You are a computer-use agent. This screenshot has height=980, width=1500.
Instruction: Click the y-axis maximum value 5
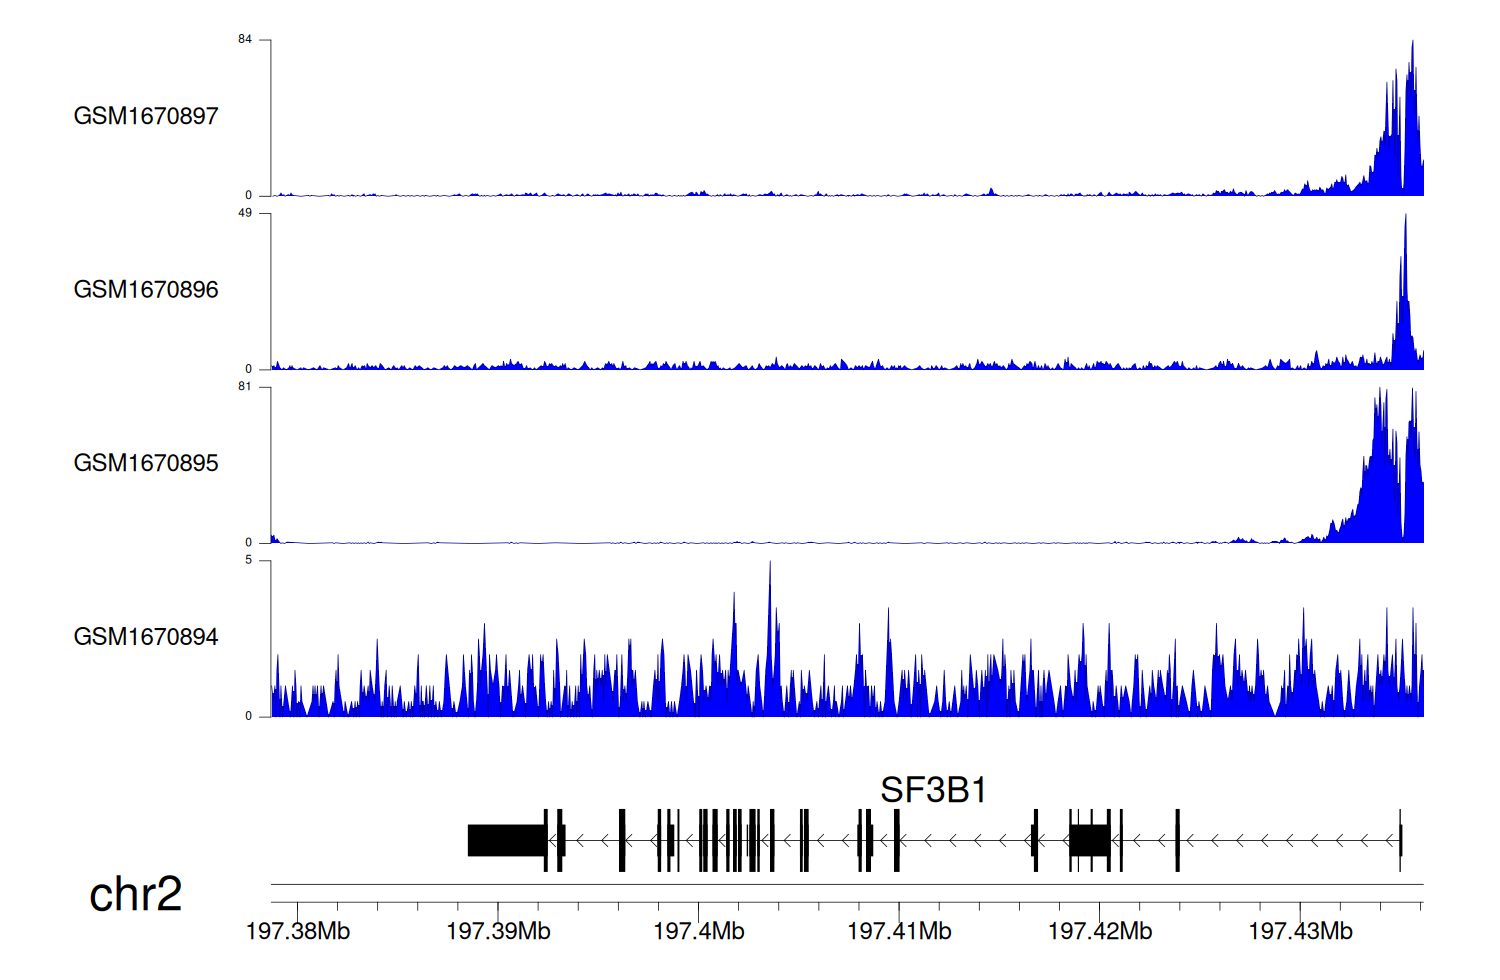(249, 560)
